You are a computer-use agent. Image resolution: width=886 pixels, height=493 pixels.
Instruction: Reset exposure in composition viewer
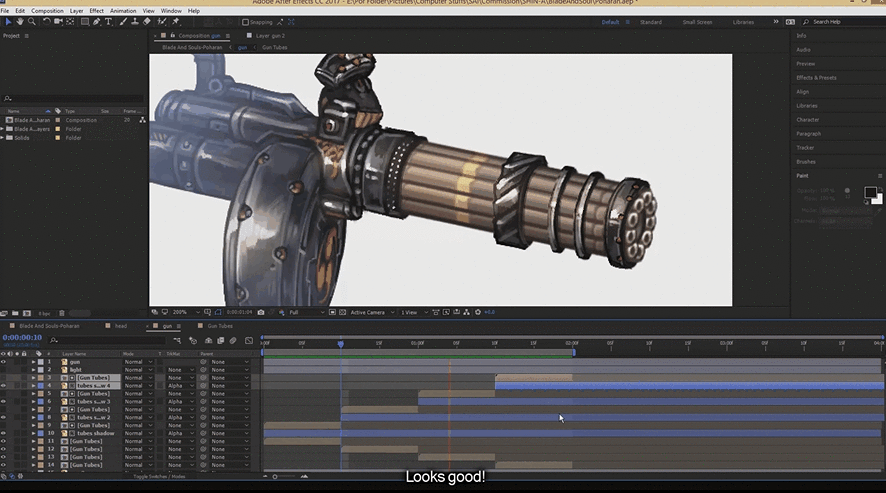(478, 312)
